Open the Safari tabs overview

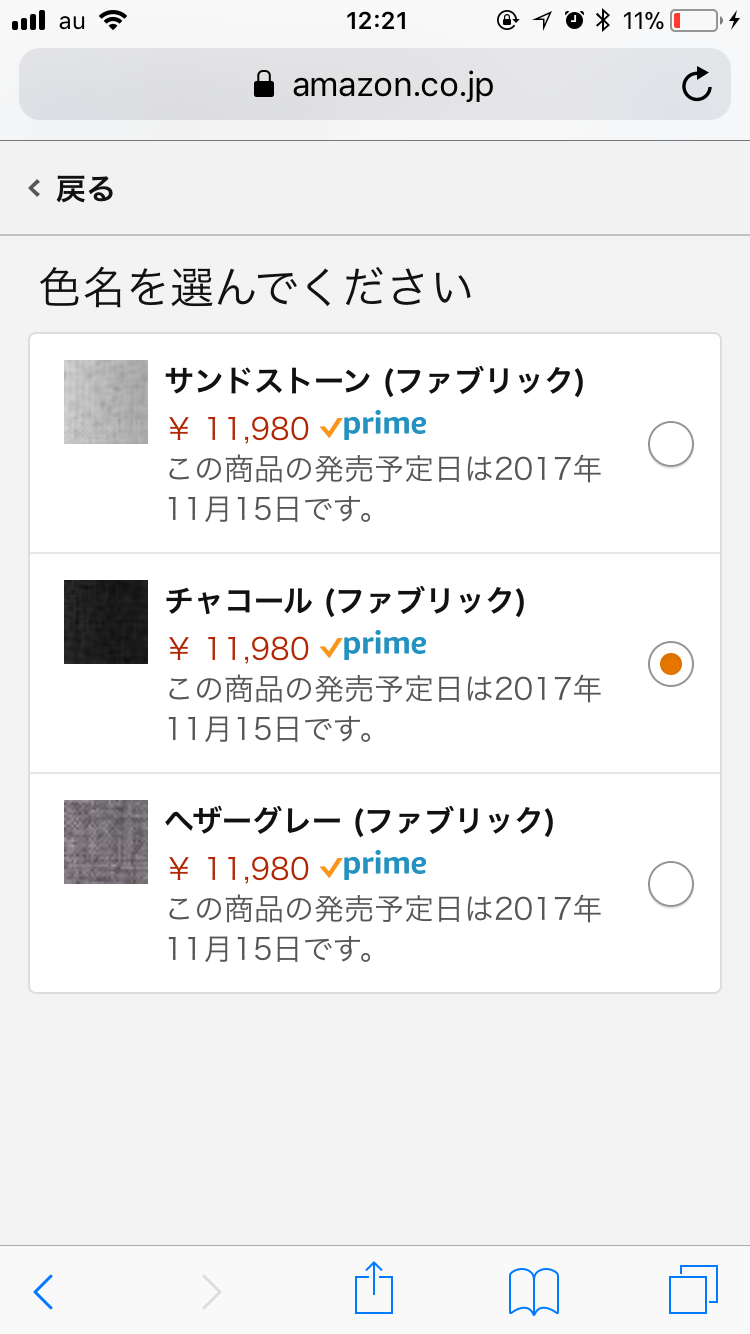pos(693,1289)
